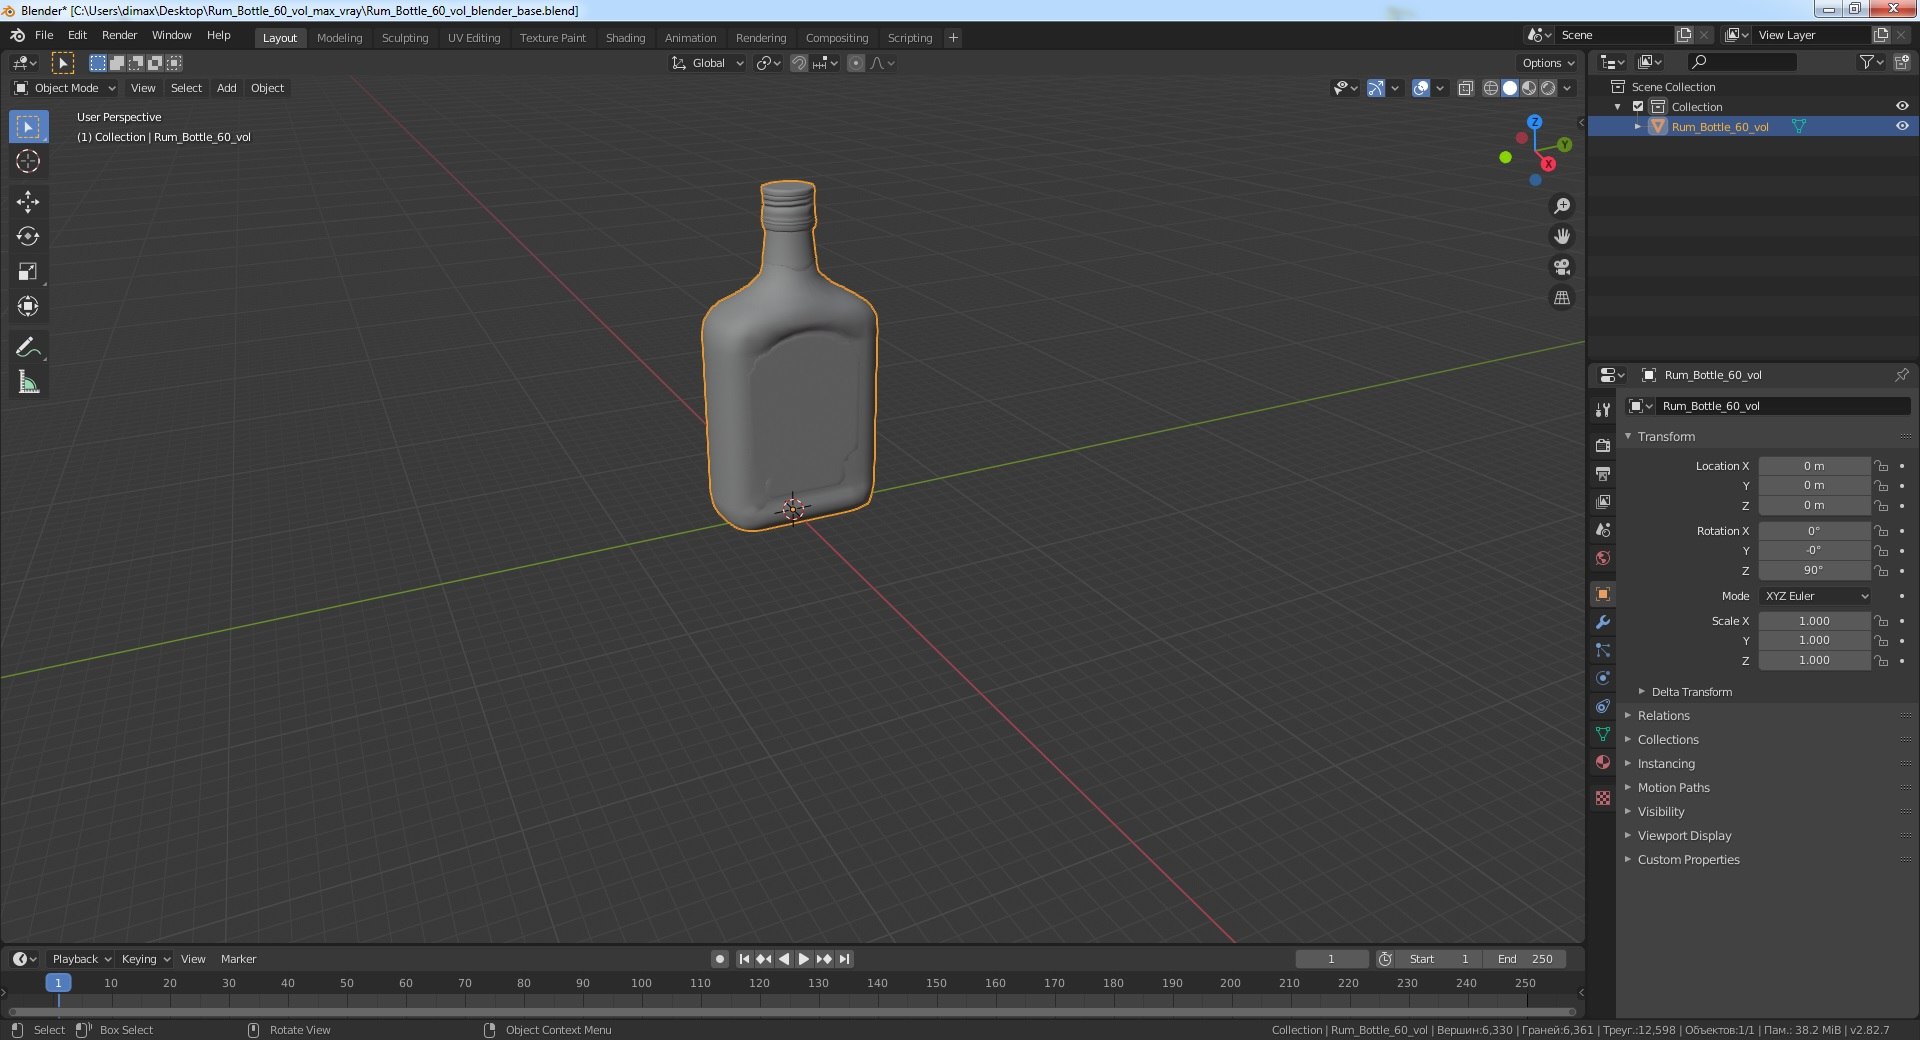Open the Render properties tab
Viewport: 1920px width, 1040px height.
[x=1603, y=445]
